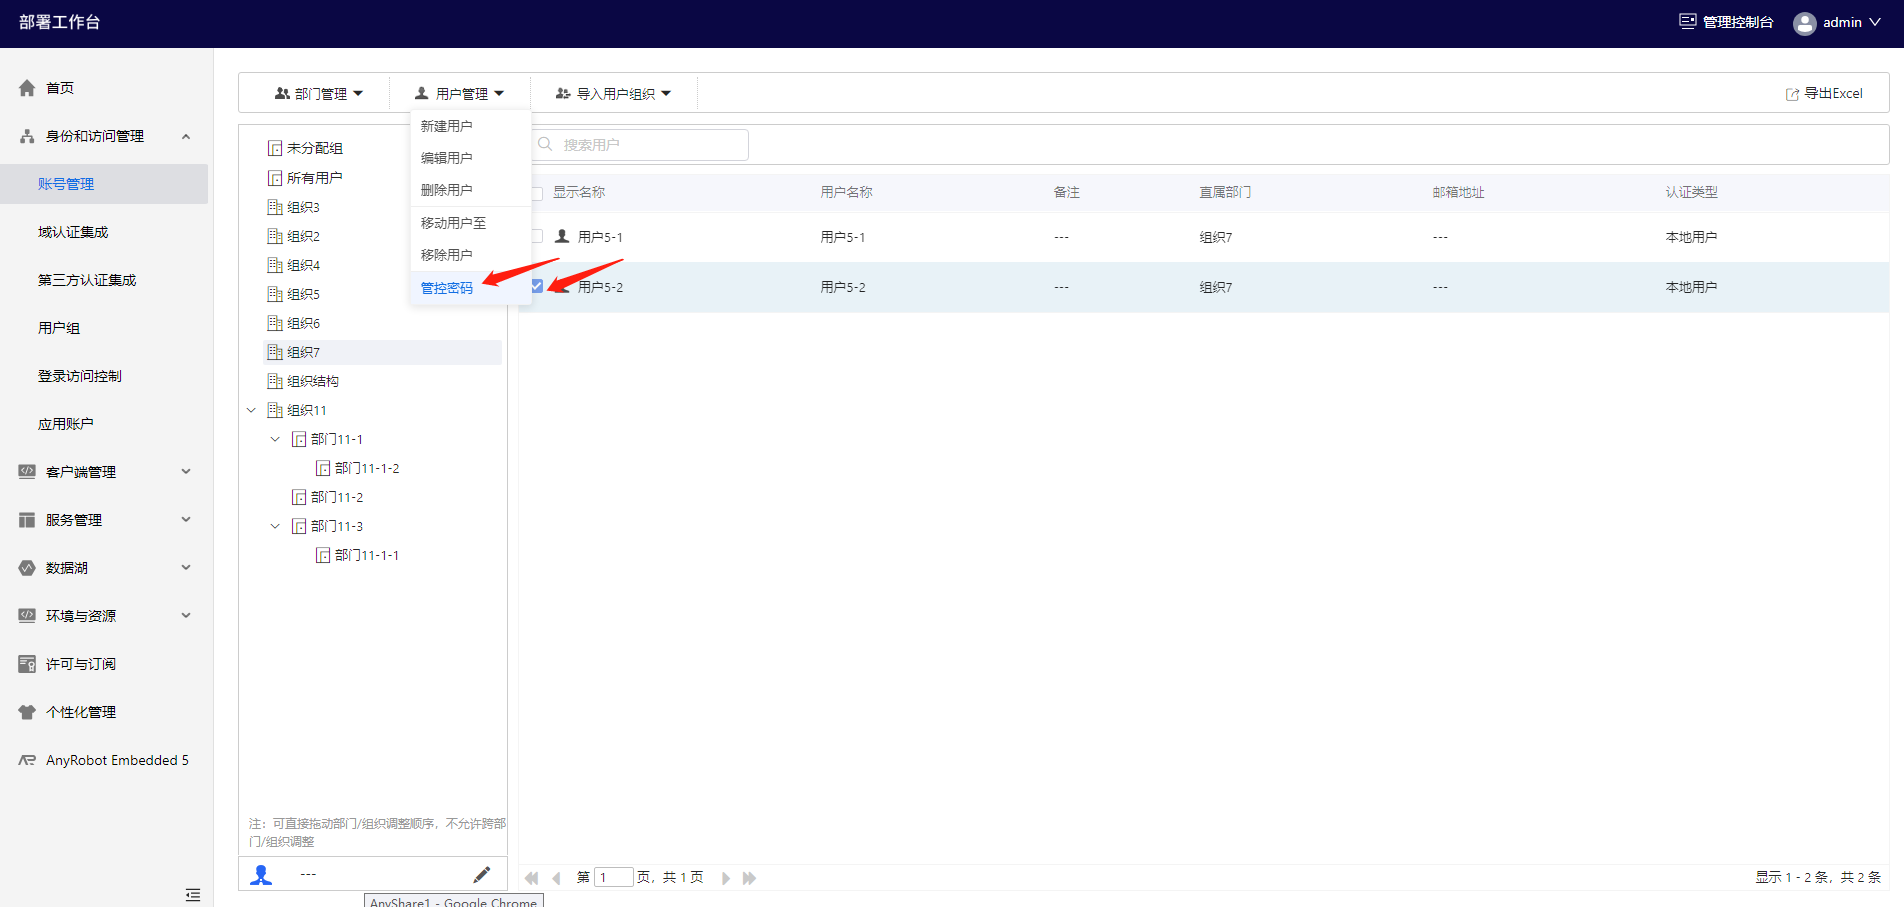Open the 部门管理 dropdown
This screenshot has width=1904, height=907.
click(x=318, y=93)
